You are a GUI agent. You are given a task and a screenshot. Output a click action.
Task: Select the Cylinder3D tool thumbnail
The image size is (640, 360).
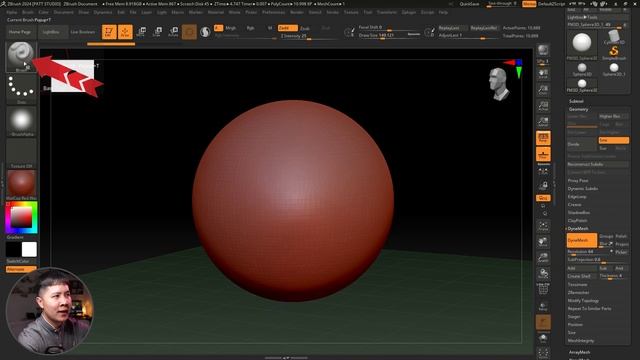coord(613,38)
